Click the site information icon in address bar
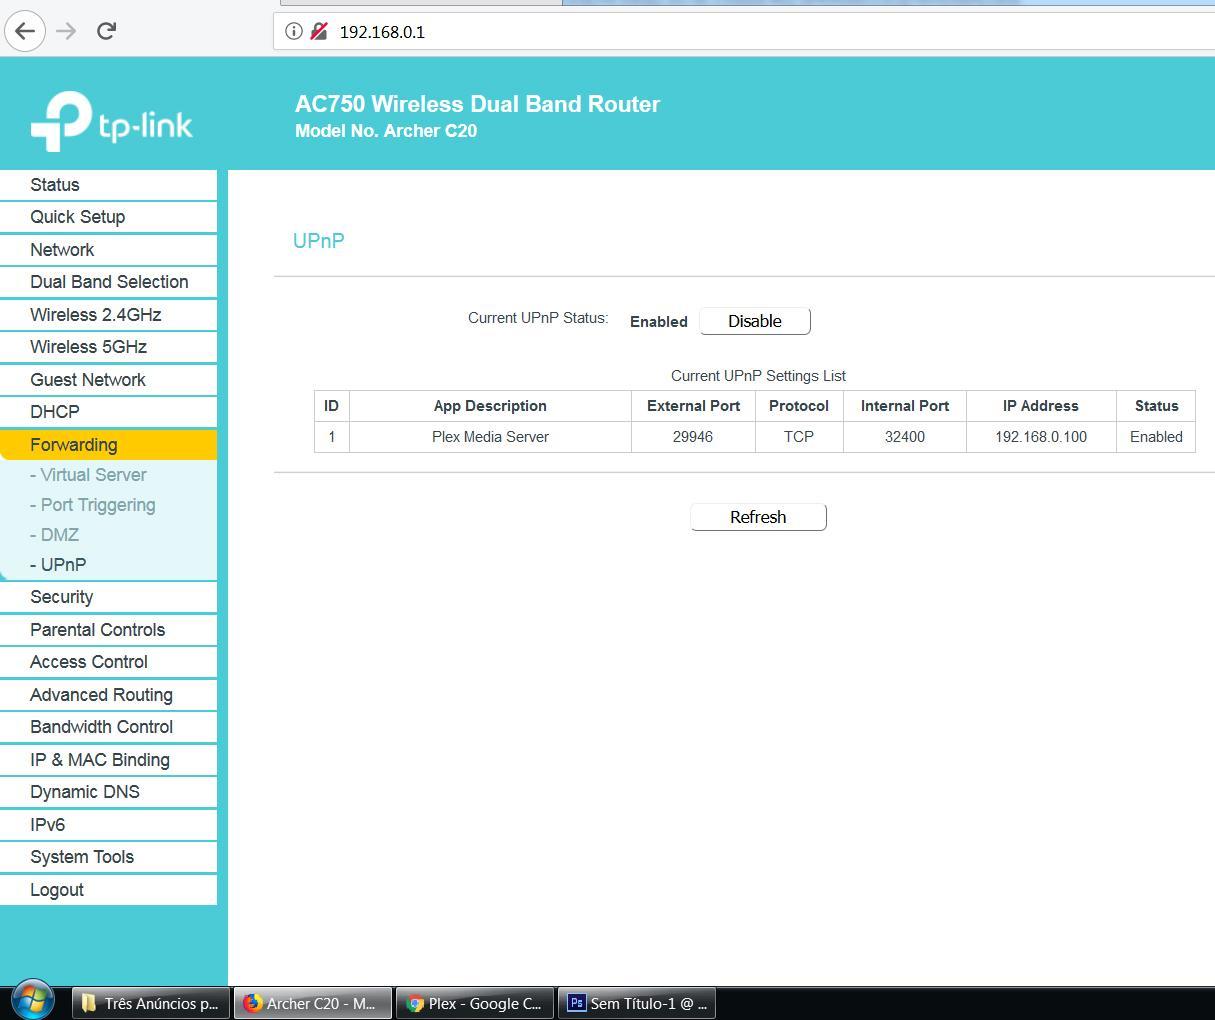The image size is (1215, 1020). coord(293,31)
